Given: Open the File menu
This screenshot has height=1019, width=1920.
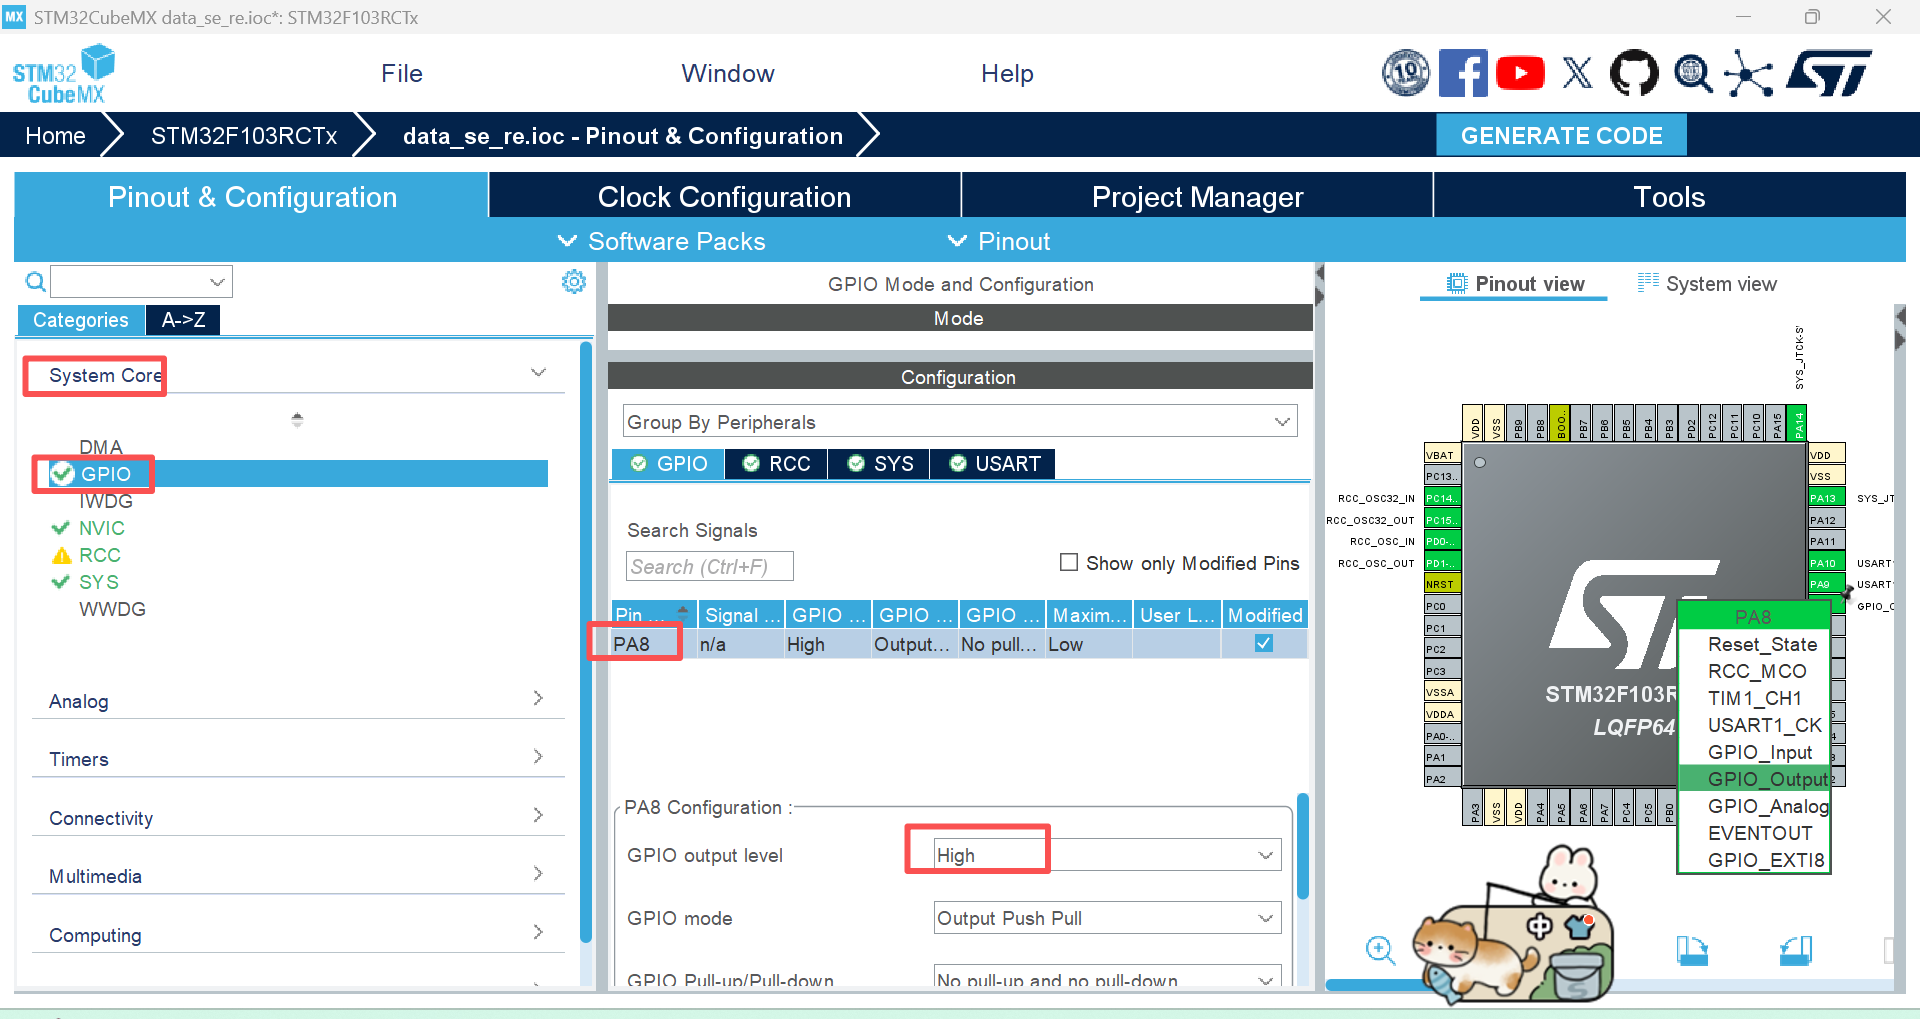Looking at the screenshot, I should pyautogui.click(x=402, y=73).
